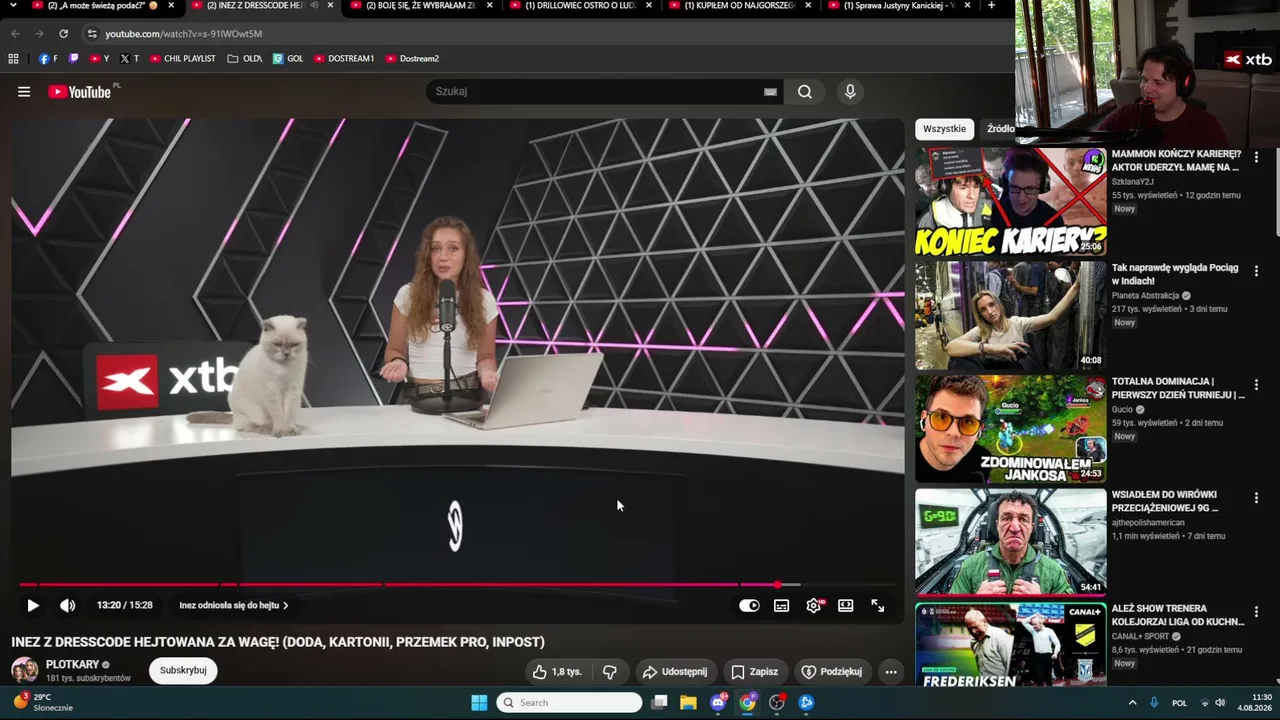Open the CHIL PLAYLIST bookmark
The width and height of the screenshot is (1280, 720).
point(183,59)
